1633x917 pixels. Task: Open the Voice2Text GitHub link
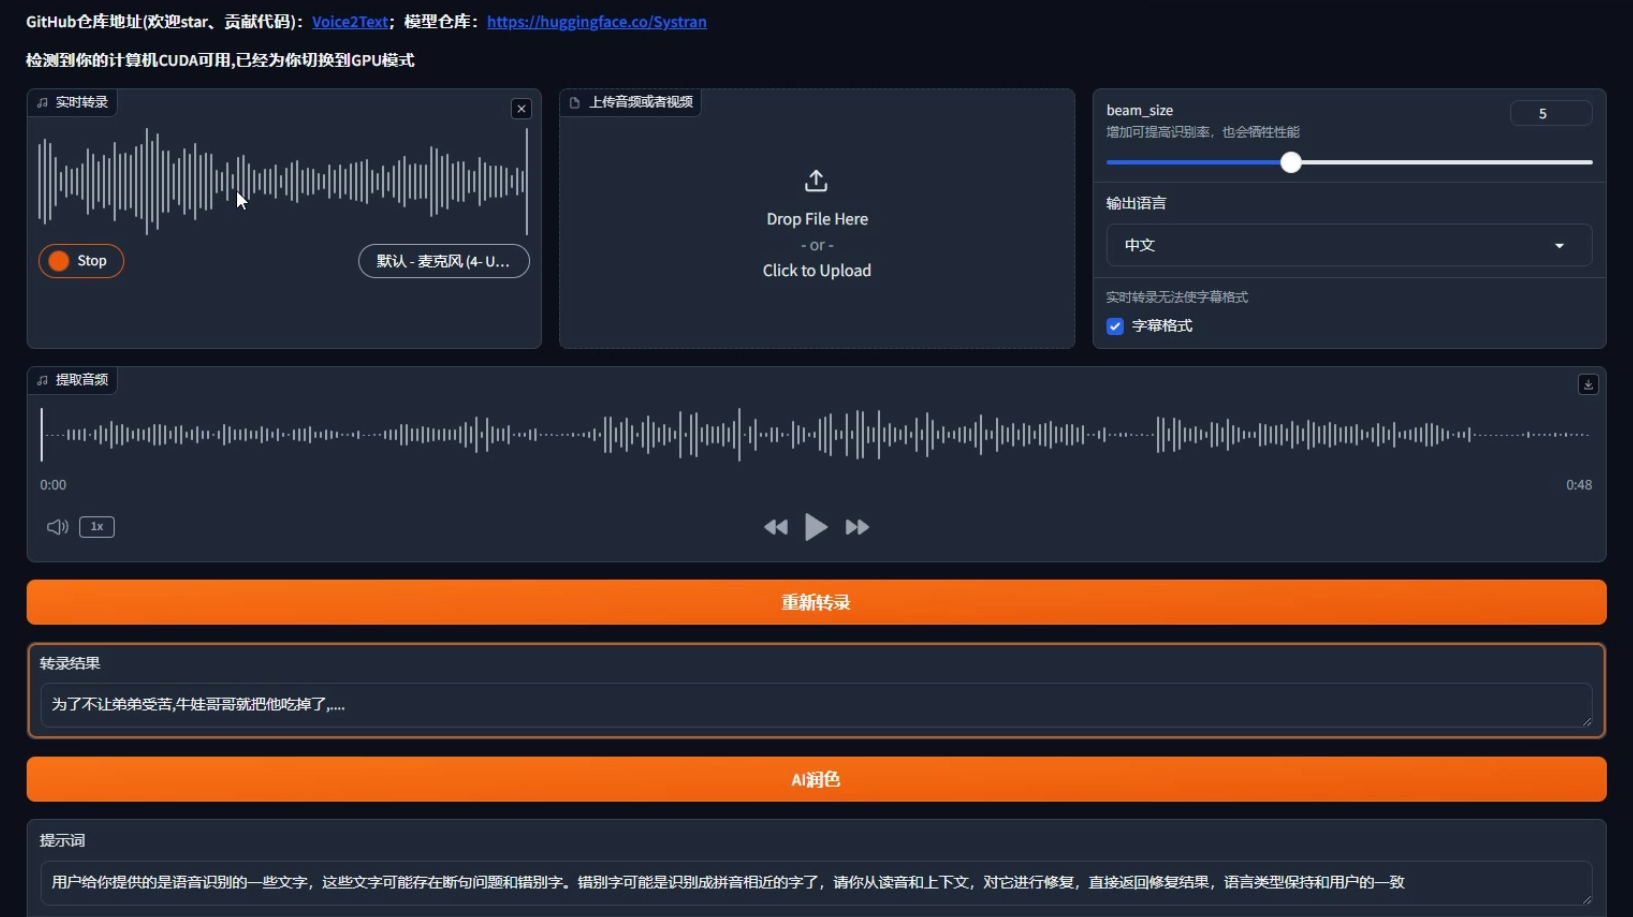click(x=349, y=21)
